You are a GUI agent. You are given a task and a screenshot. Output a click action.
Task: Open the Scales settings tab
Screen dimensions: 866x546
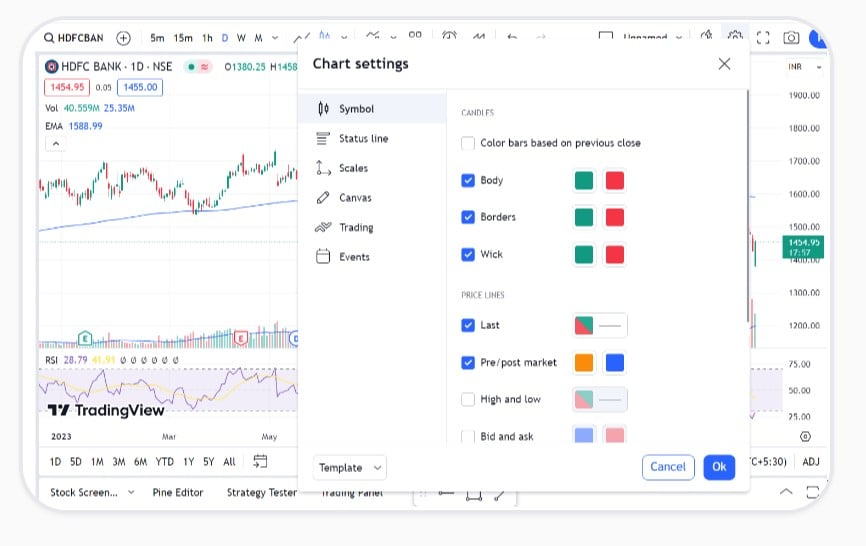[353, 168]
